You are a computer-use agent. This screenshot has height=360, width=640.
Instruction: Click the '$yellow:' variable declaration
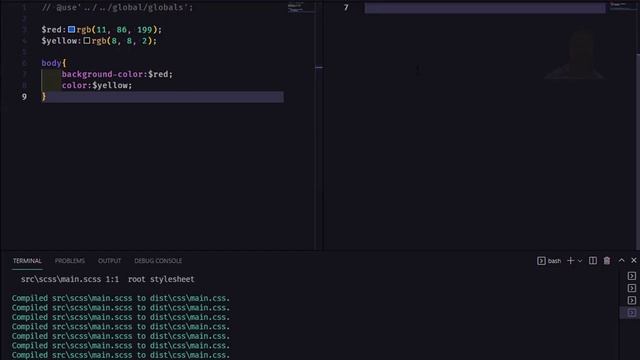[61, 41]
